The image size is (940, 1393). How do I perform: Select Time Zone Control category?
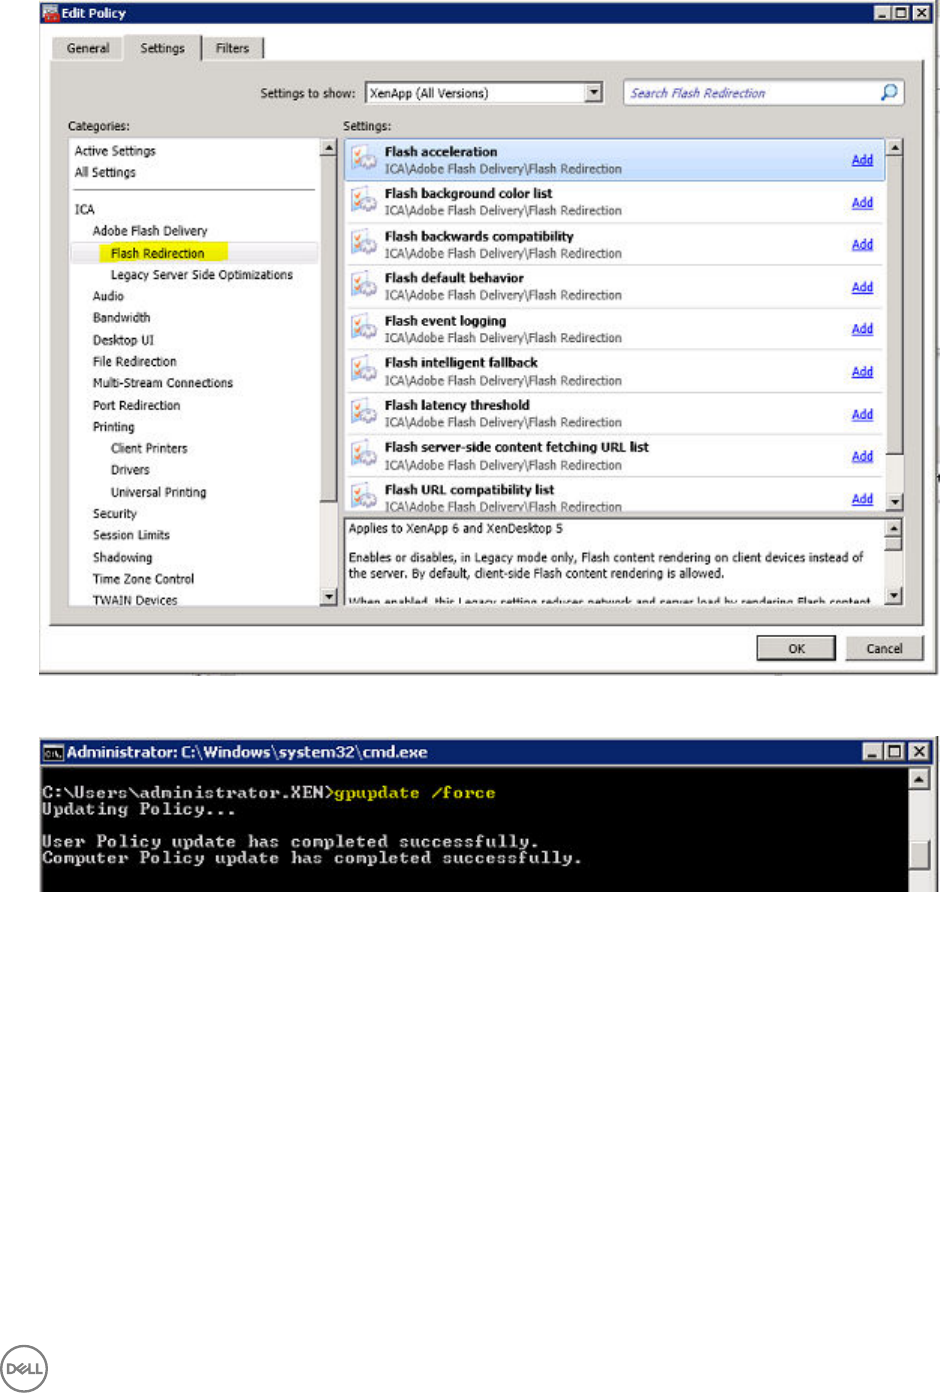[144, 579]
